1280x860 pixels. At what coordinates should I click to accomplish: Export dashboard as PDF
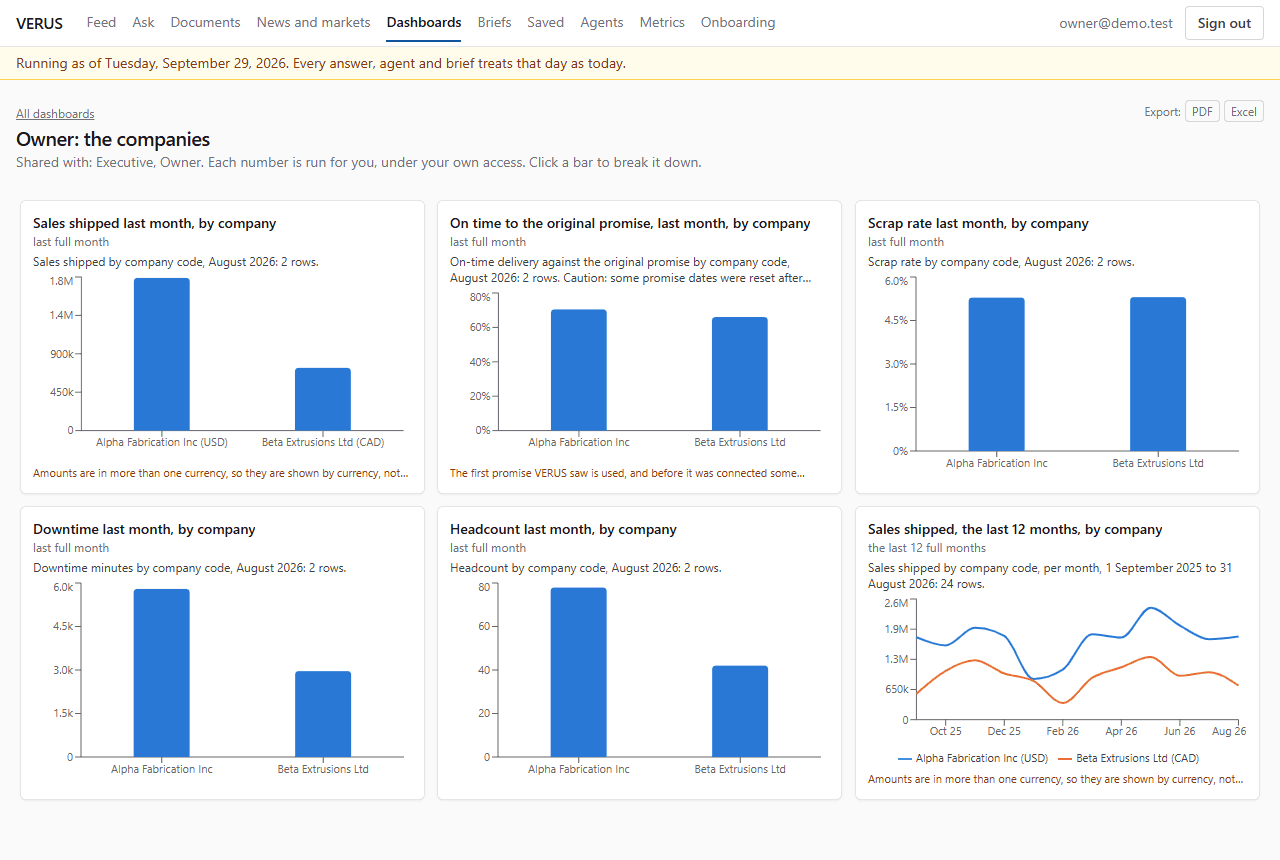point(1202,112)
